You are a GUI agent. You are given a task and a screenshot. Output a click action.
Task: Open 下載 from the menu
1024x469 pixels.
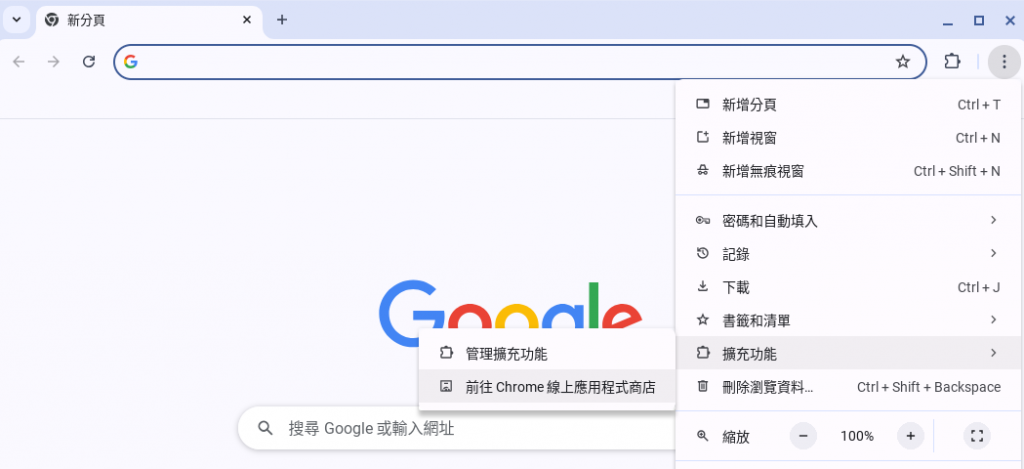click(x=848, y=287)
